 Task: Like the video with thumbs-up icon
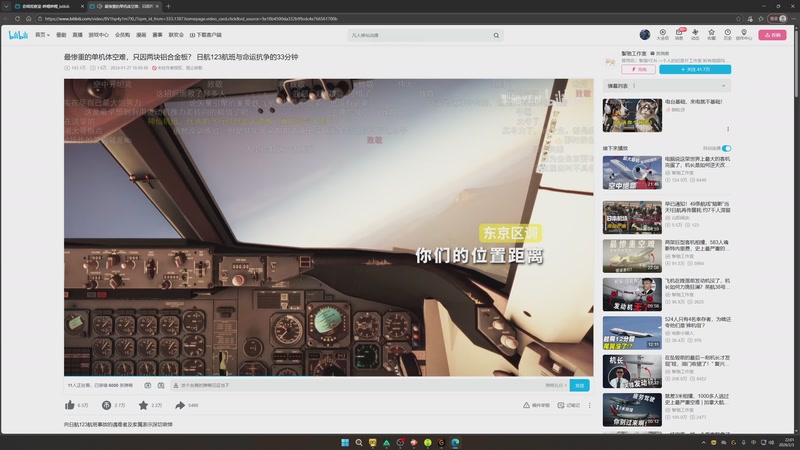70,405
